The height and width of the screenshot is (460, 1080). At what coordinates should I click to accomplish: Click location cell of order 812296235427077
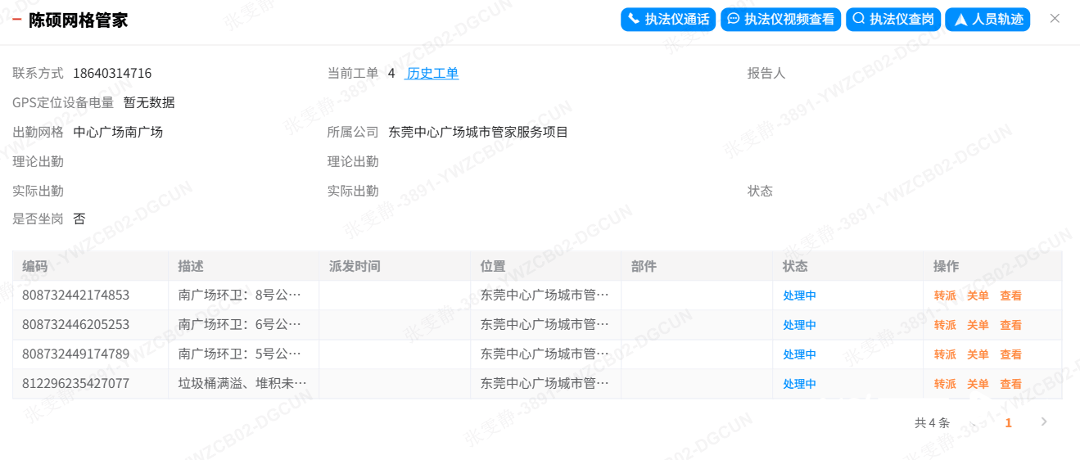545,384
